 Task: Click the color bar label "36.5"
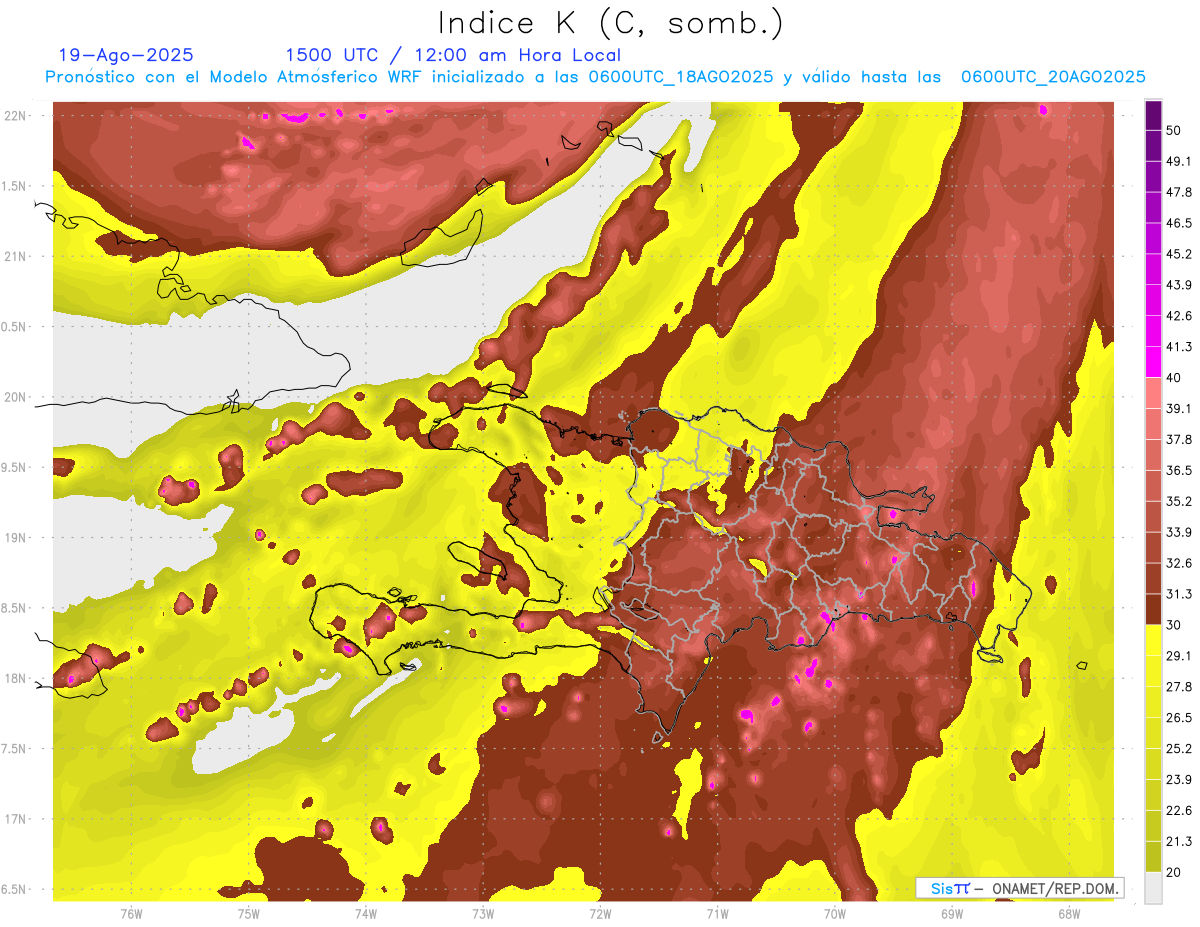1178,471
